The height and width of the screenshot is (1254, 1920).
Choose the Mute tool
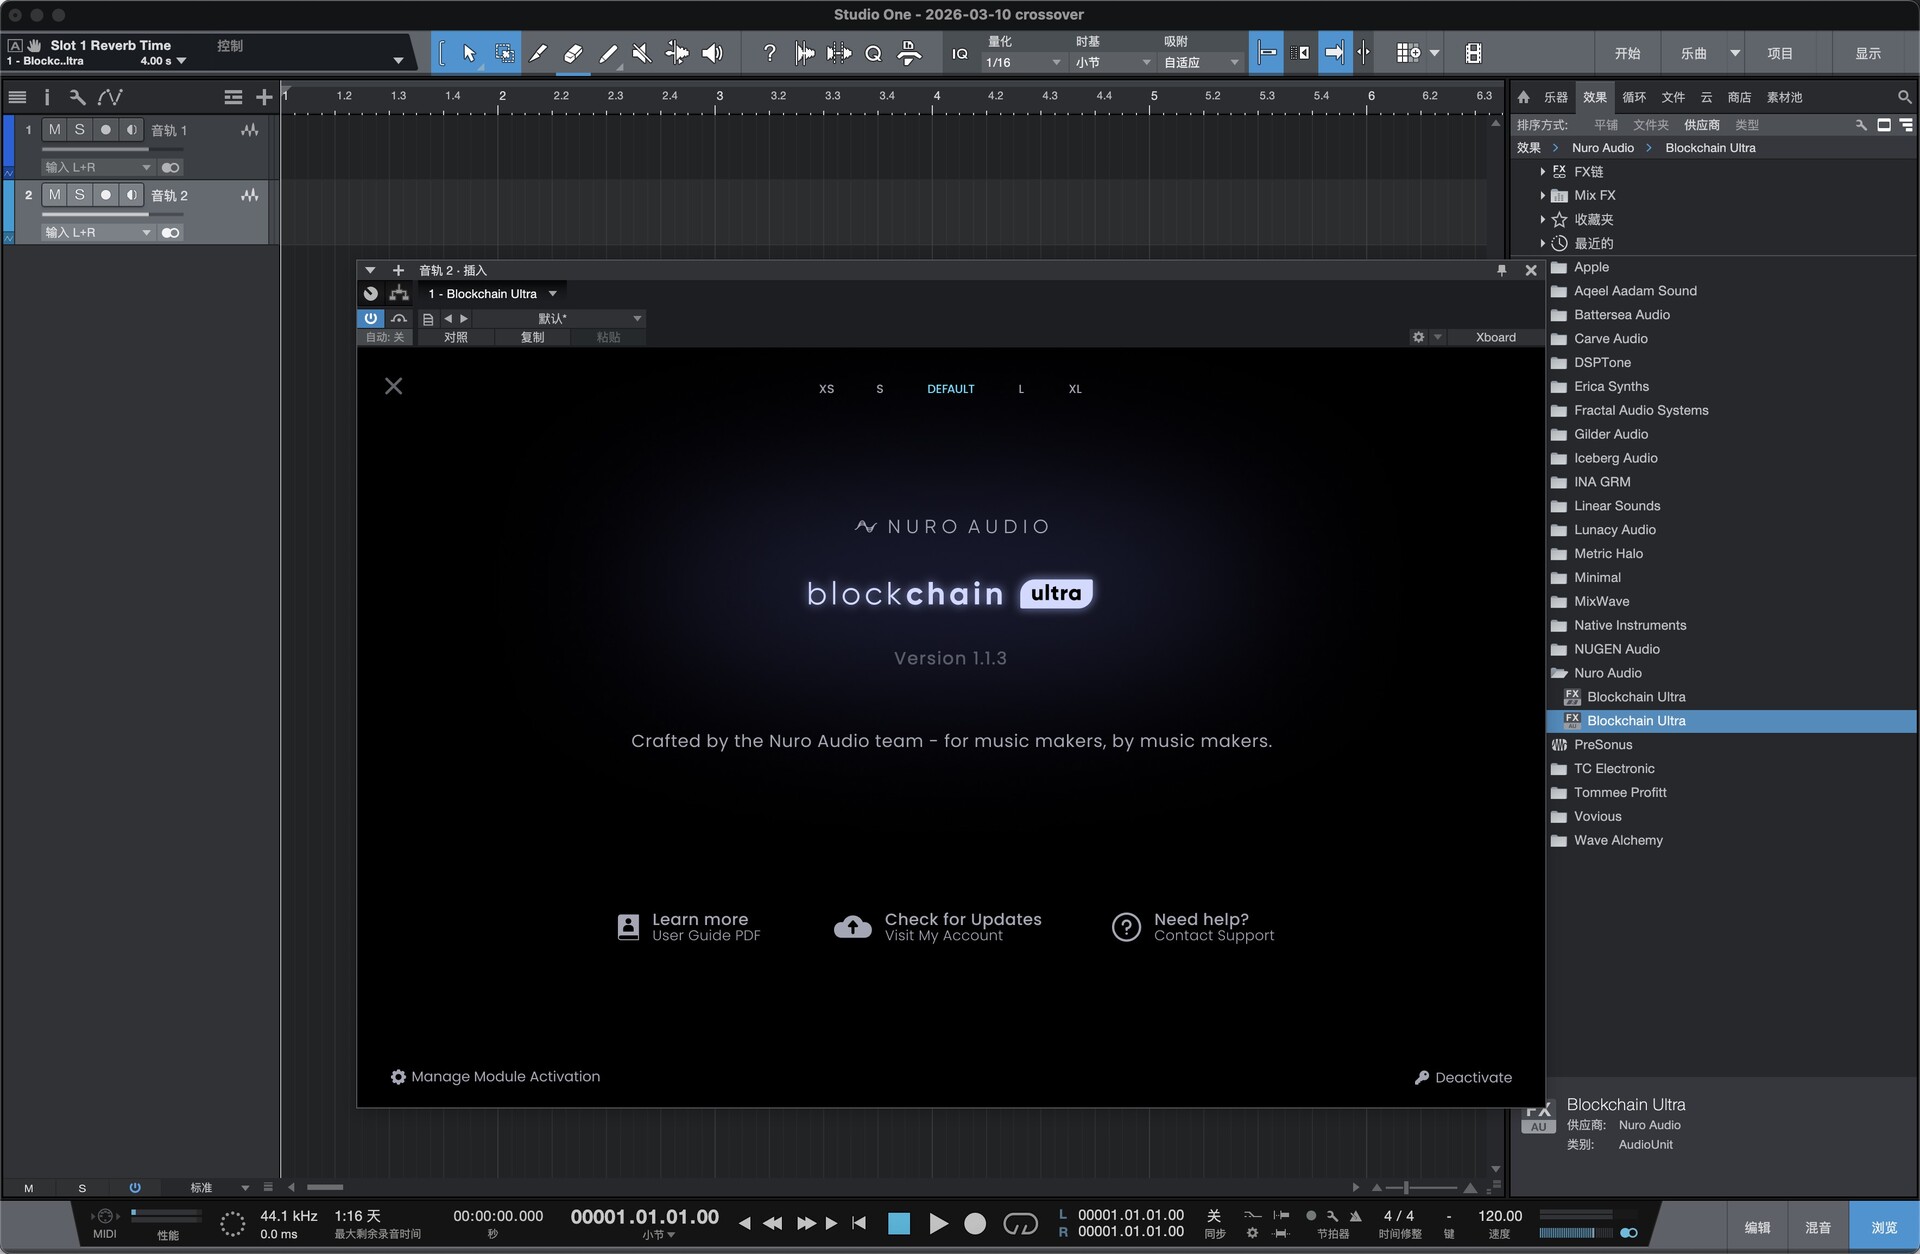(x=642, y=53)
